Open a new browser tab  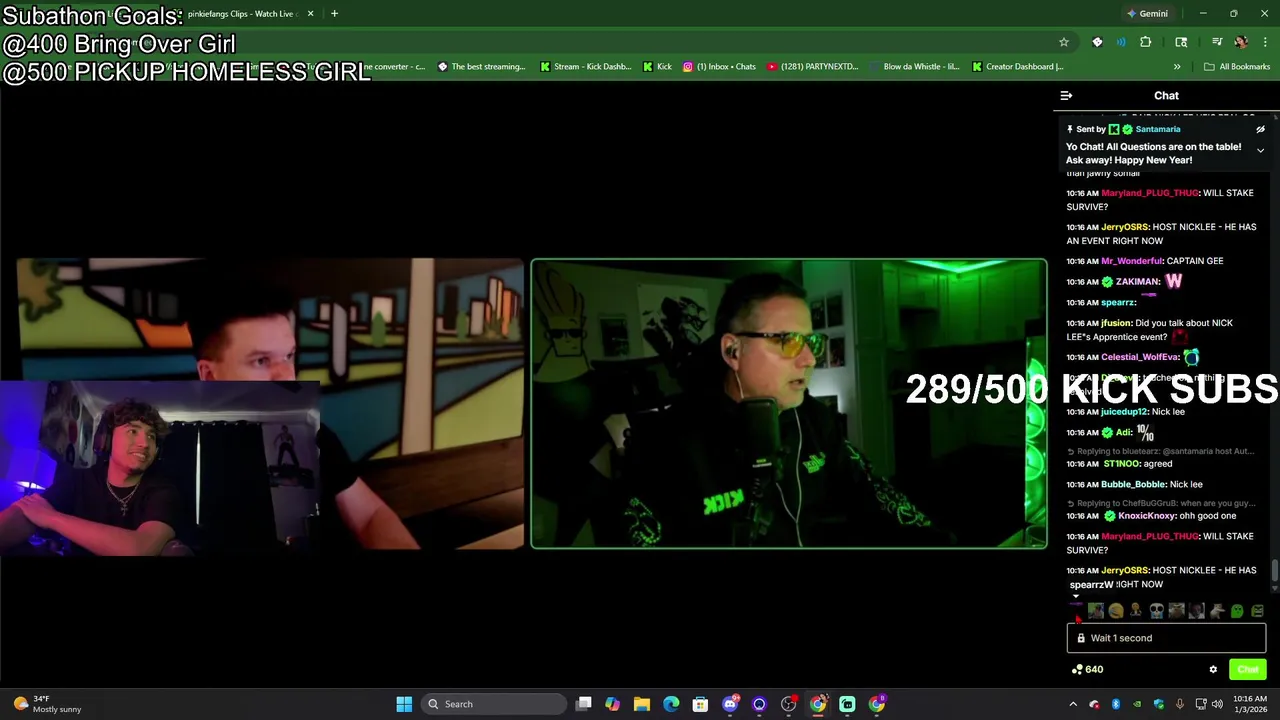tap(334, 14)
